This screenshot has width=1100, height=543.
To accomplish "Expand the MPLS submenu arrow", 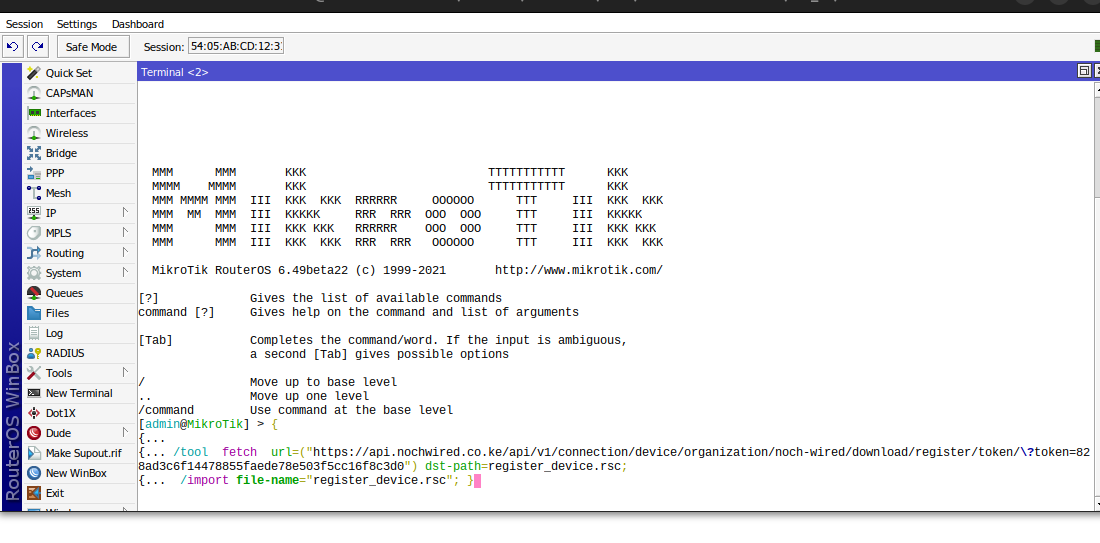I will (125, 232).
